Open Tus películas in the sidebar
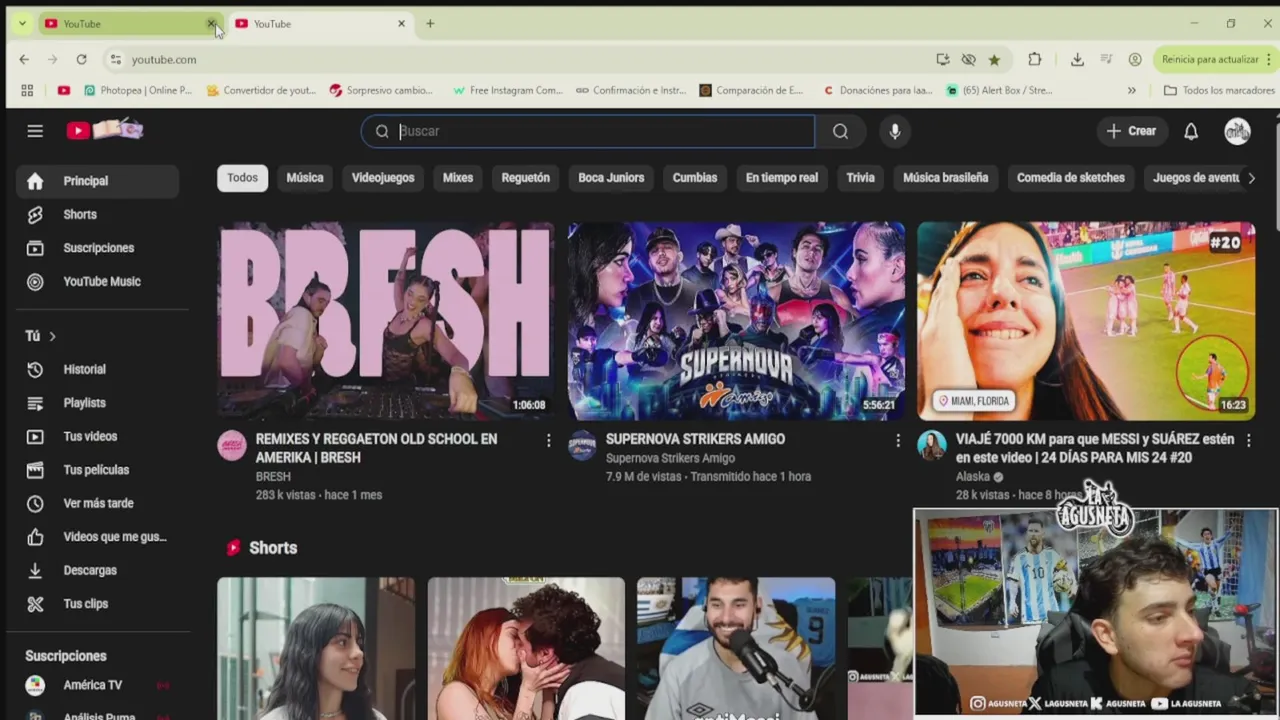 coord(97,470)
